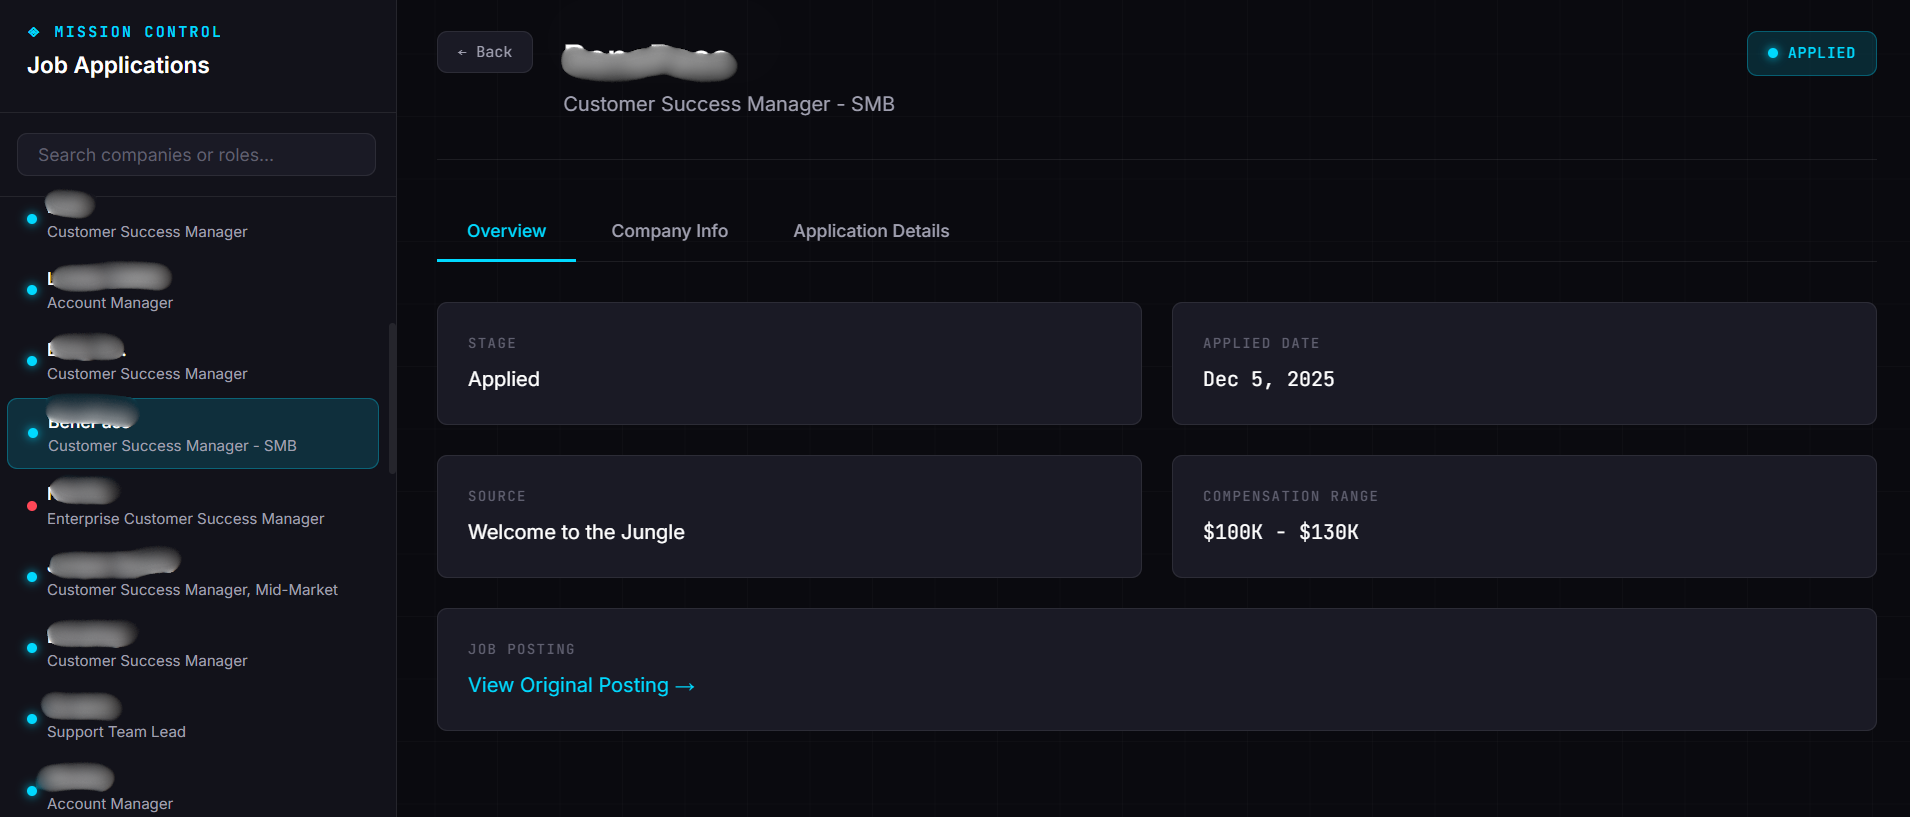Click the Back button

pyautogui.click(x=484, y=52)
